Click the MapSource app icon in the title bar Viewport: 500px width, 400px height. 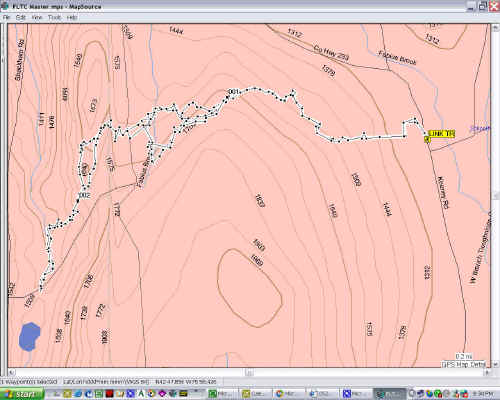[5, 6]
